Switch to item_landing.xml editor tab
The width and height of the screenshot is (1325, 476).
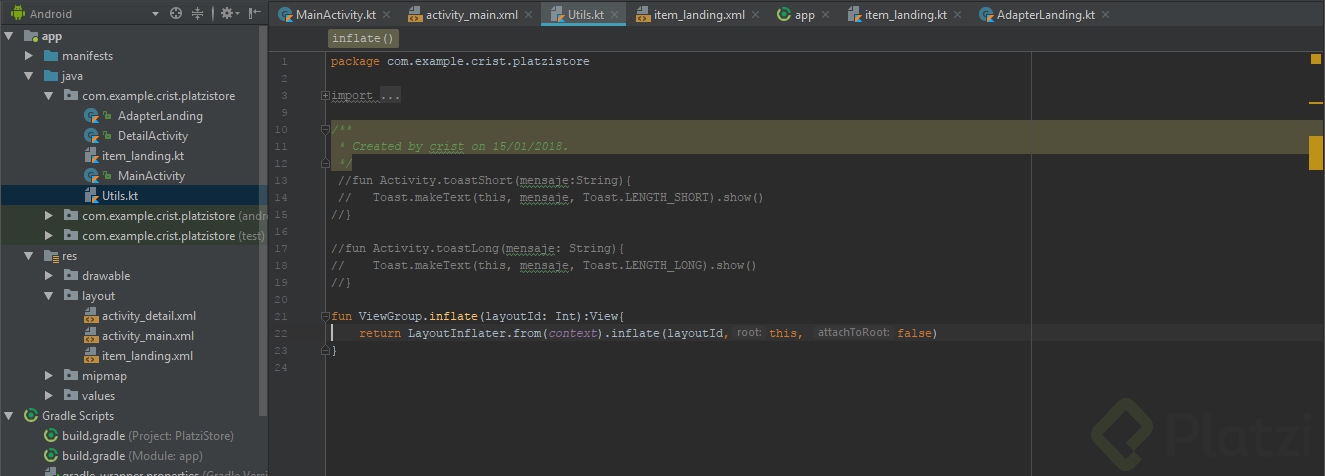click(698, 15)
